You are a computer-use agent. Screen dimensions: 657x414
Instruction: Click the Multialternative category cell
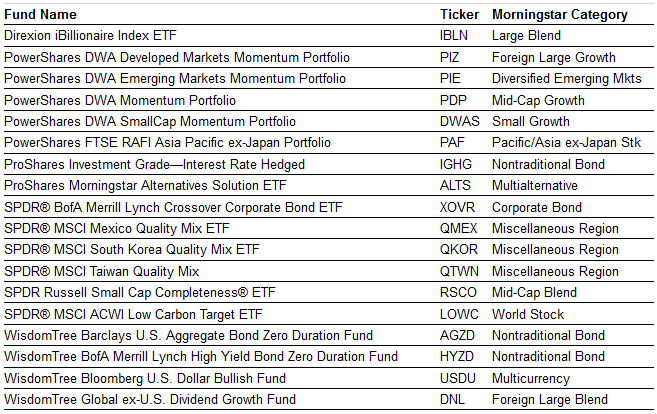pyautogui.click(x=535, y=186)
